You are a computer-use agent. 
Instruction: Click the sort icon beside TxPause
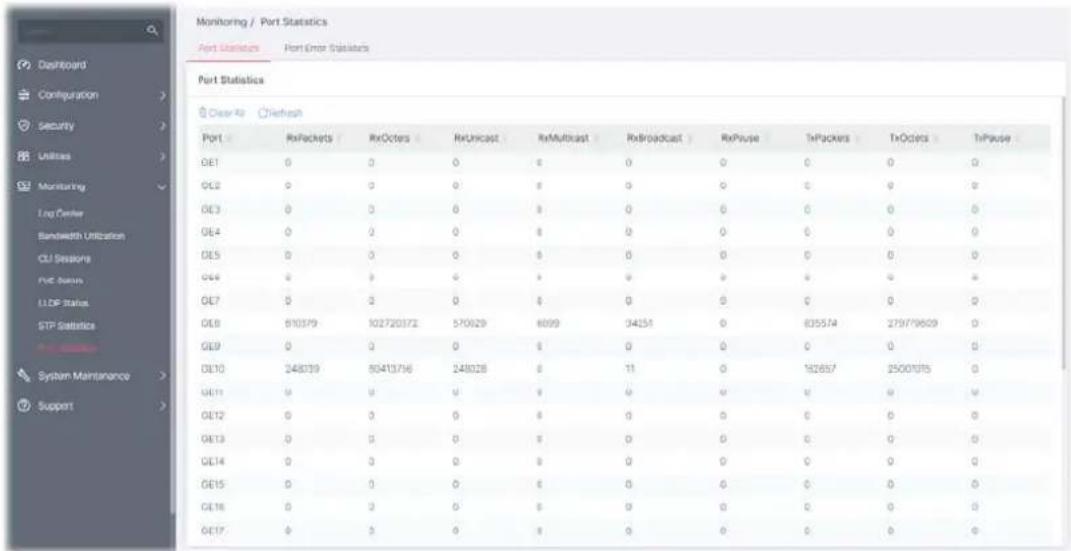tap(1018, 139)
